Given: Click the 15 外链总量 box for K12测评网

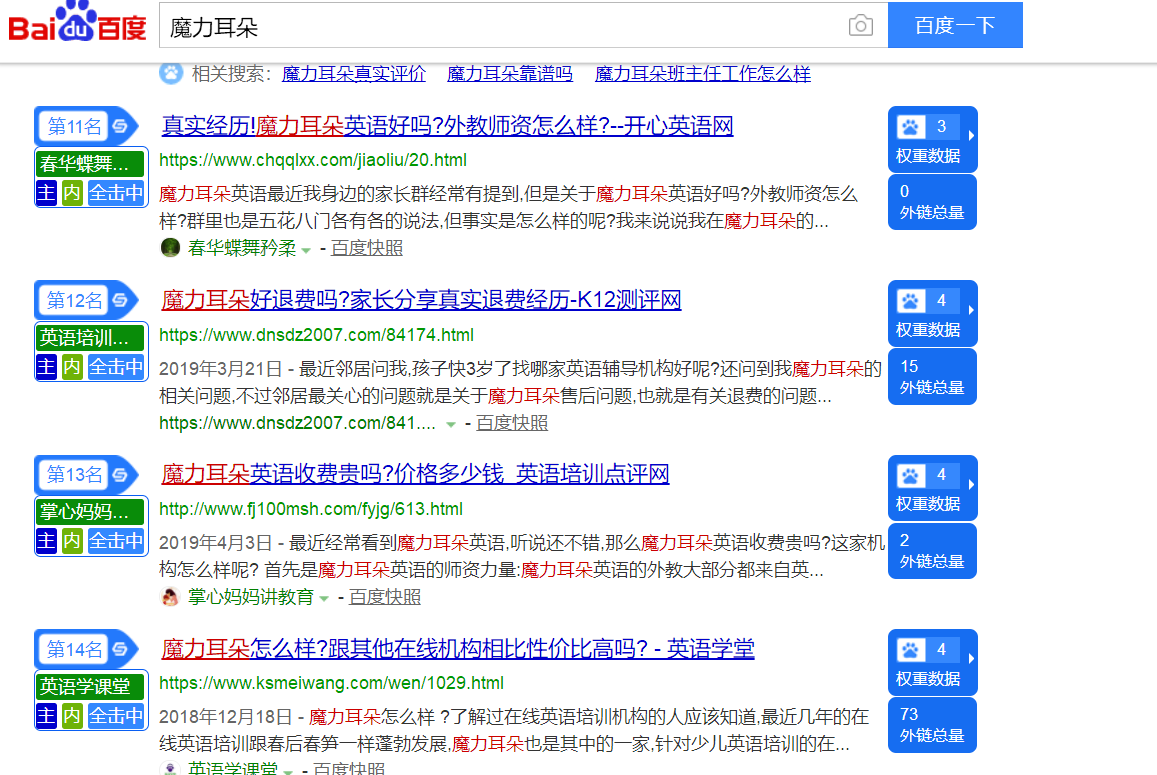Looking at the screenshot, I should (x=933, y=376).
